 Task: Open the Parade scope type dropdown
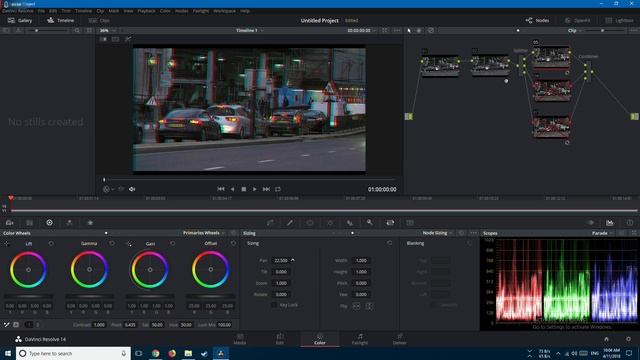point(602,233)
